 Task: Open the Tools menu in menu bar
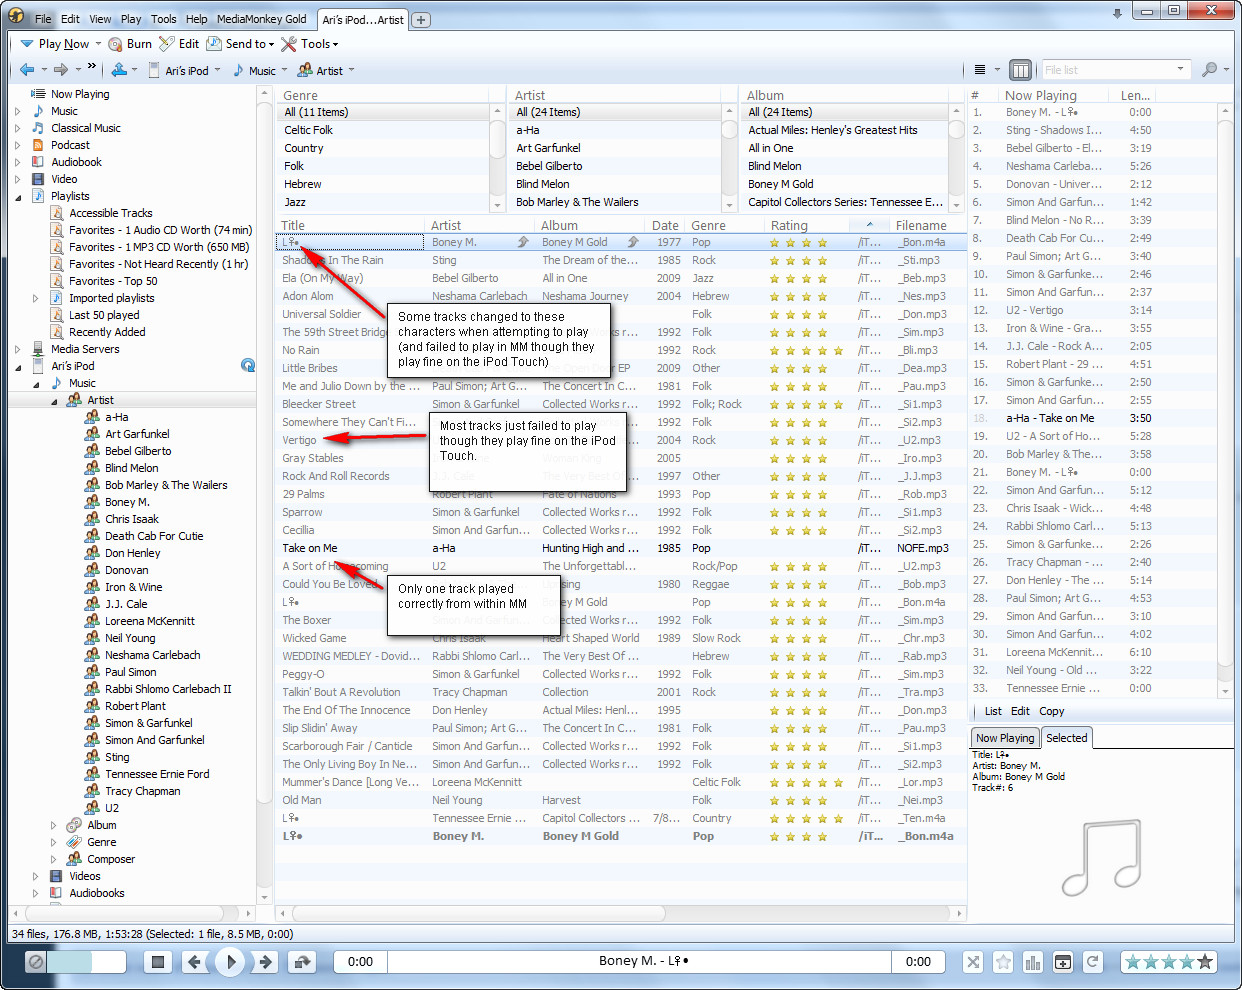tap(163, 19)
